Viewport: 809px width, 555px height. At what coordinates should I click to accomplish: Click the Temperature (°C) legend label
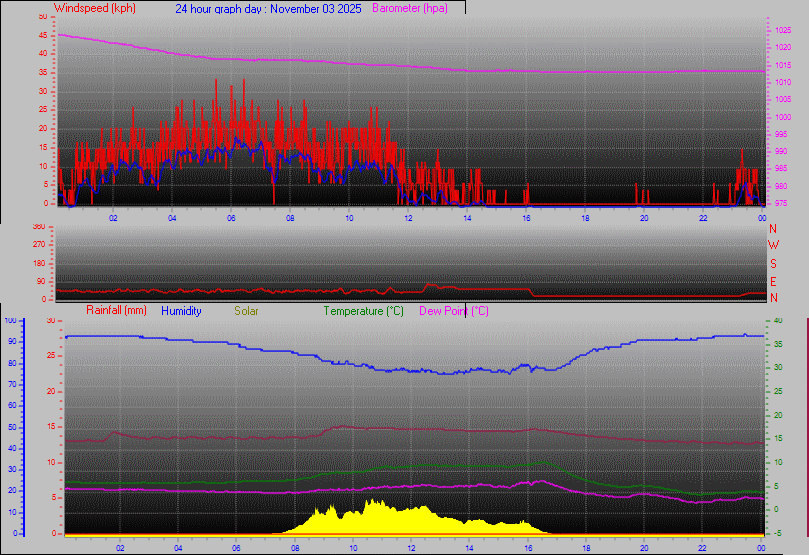click(x=363, y=311)
